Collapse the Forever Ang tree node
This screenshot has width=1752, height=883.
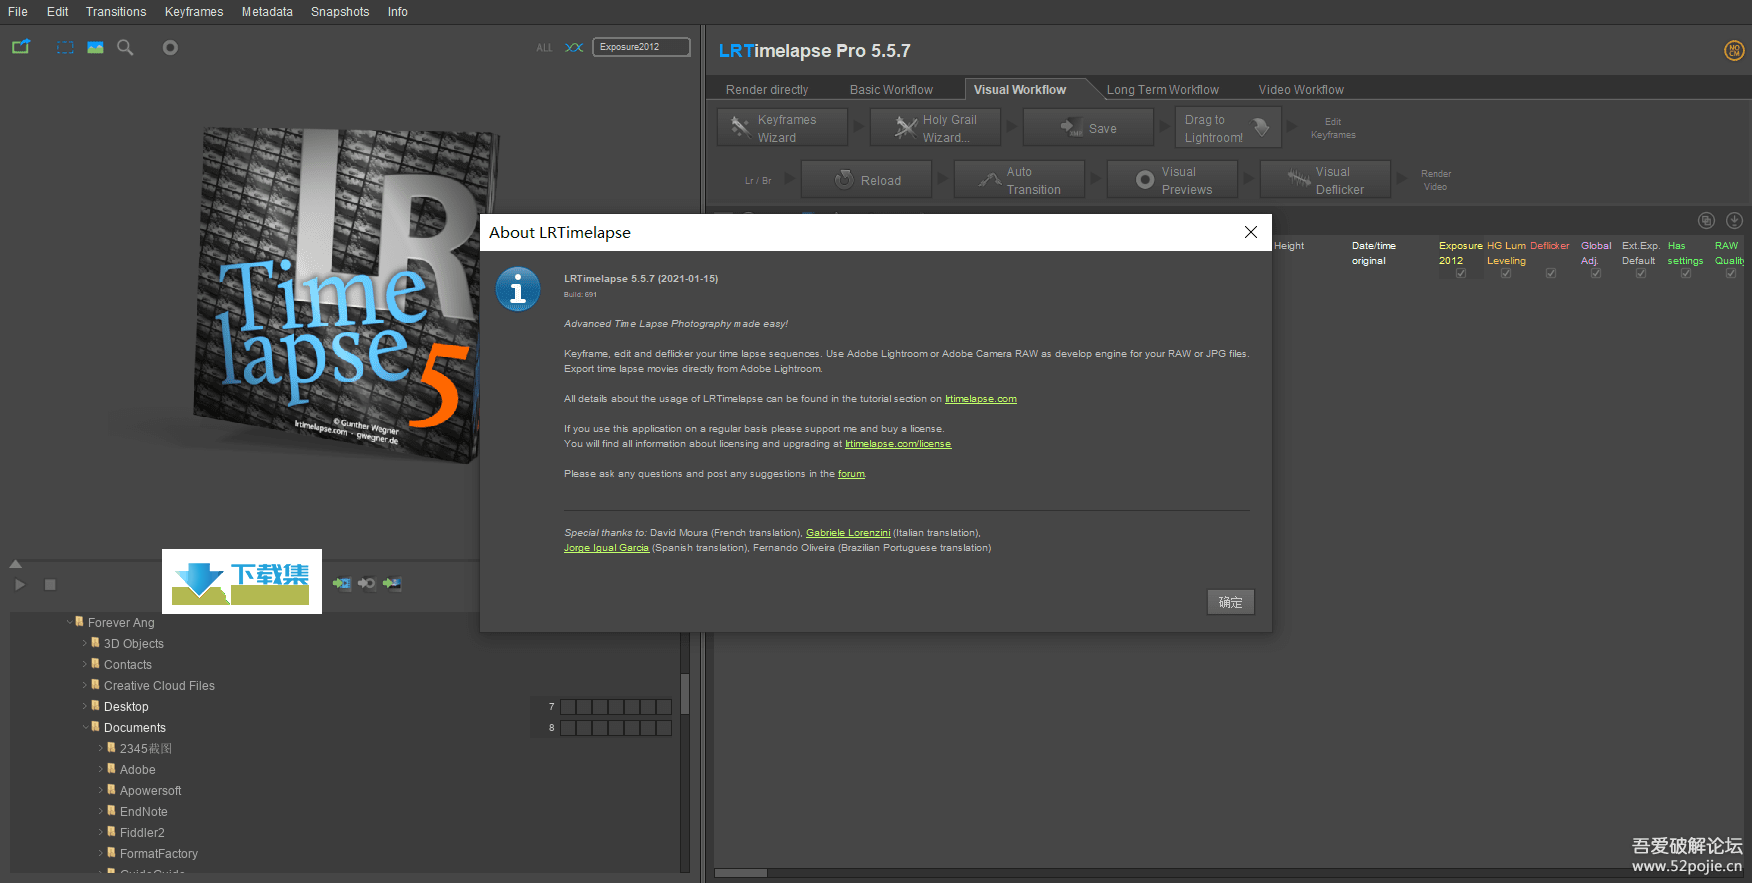tap(69, 622)
